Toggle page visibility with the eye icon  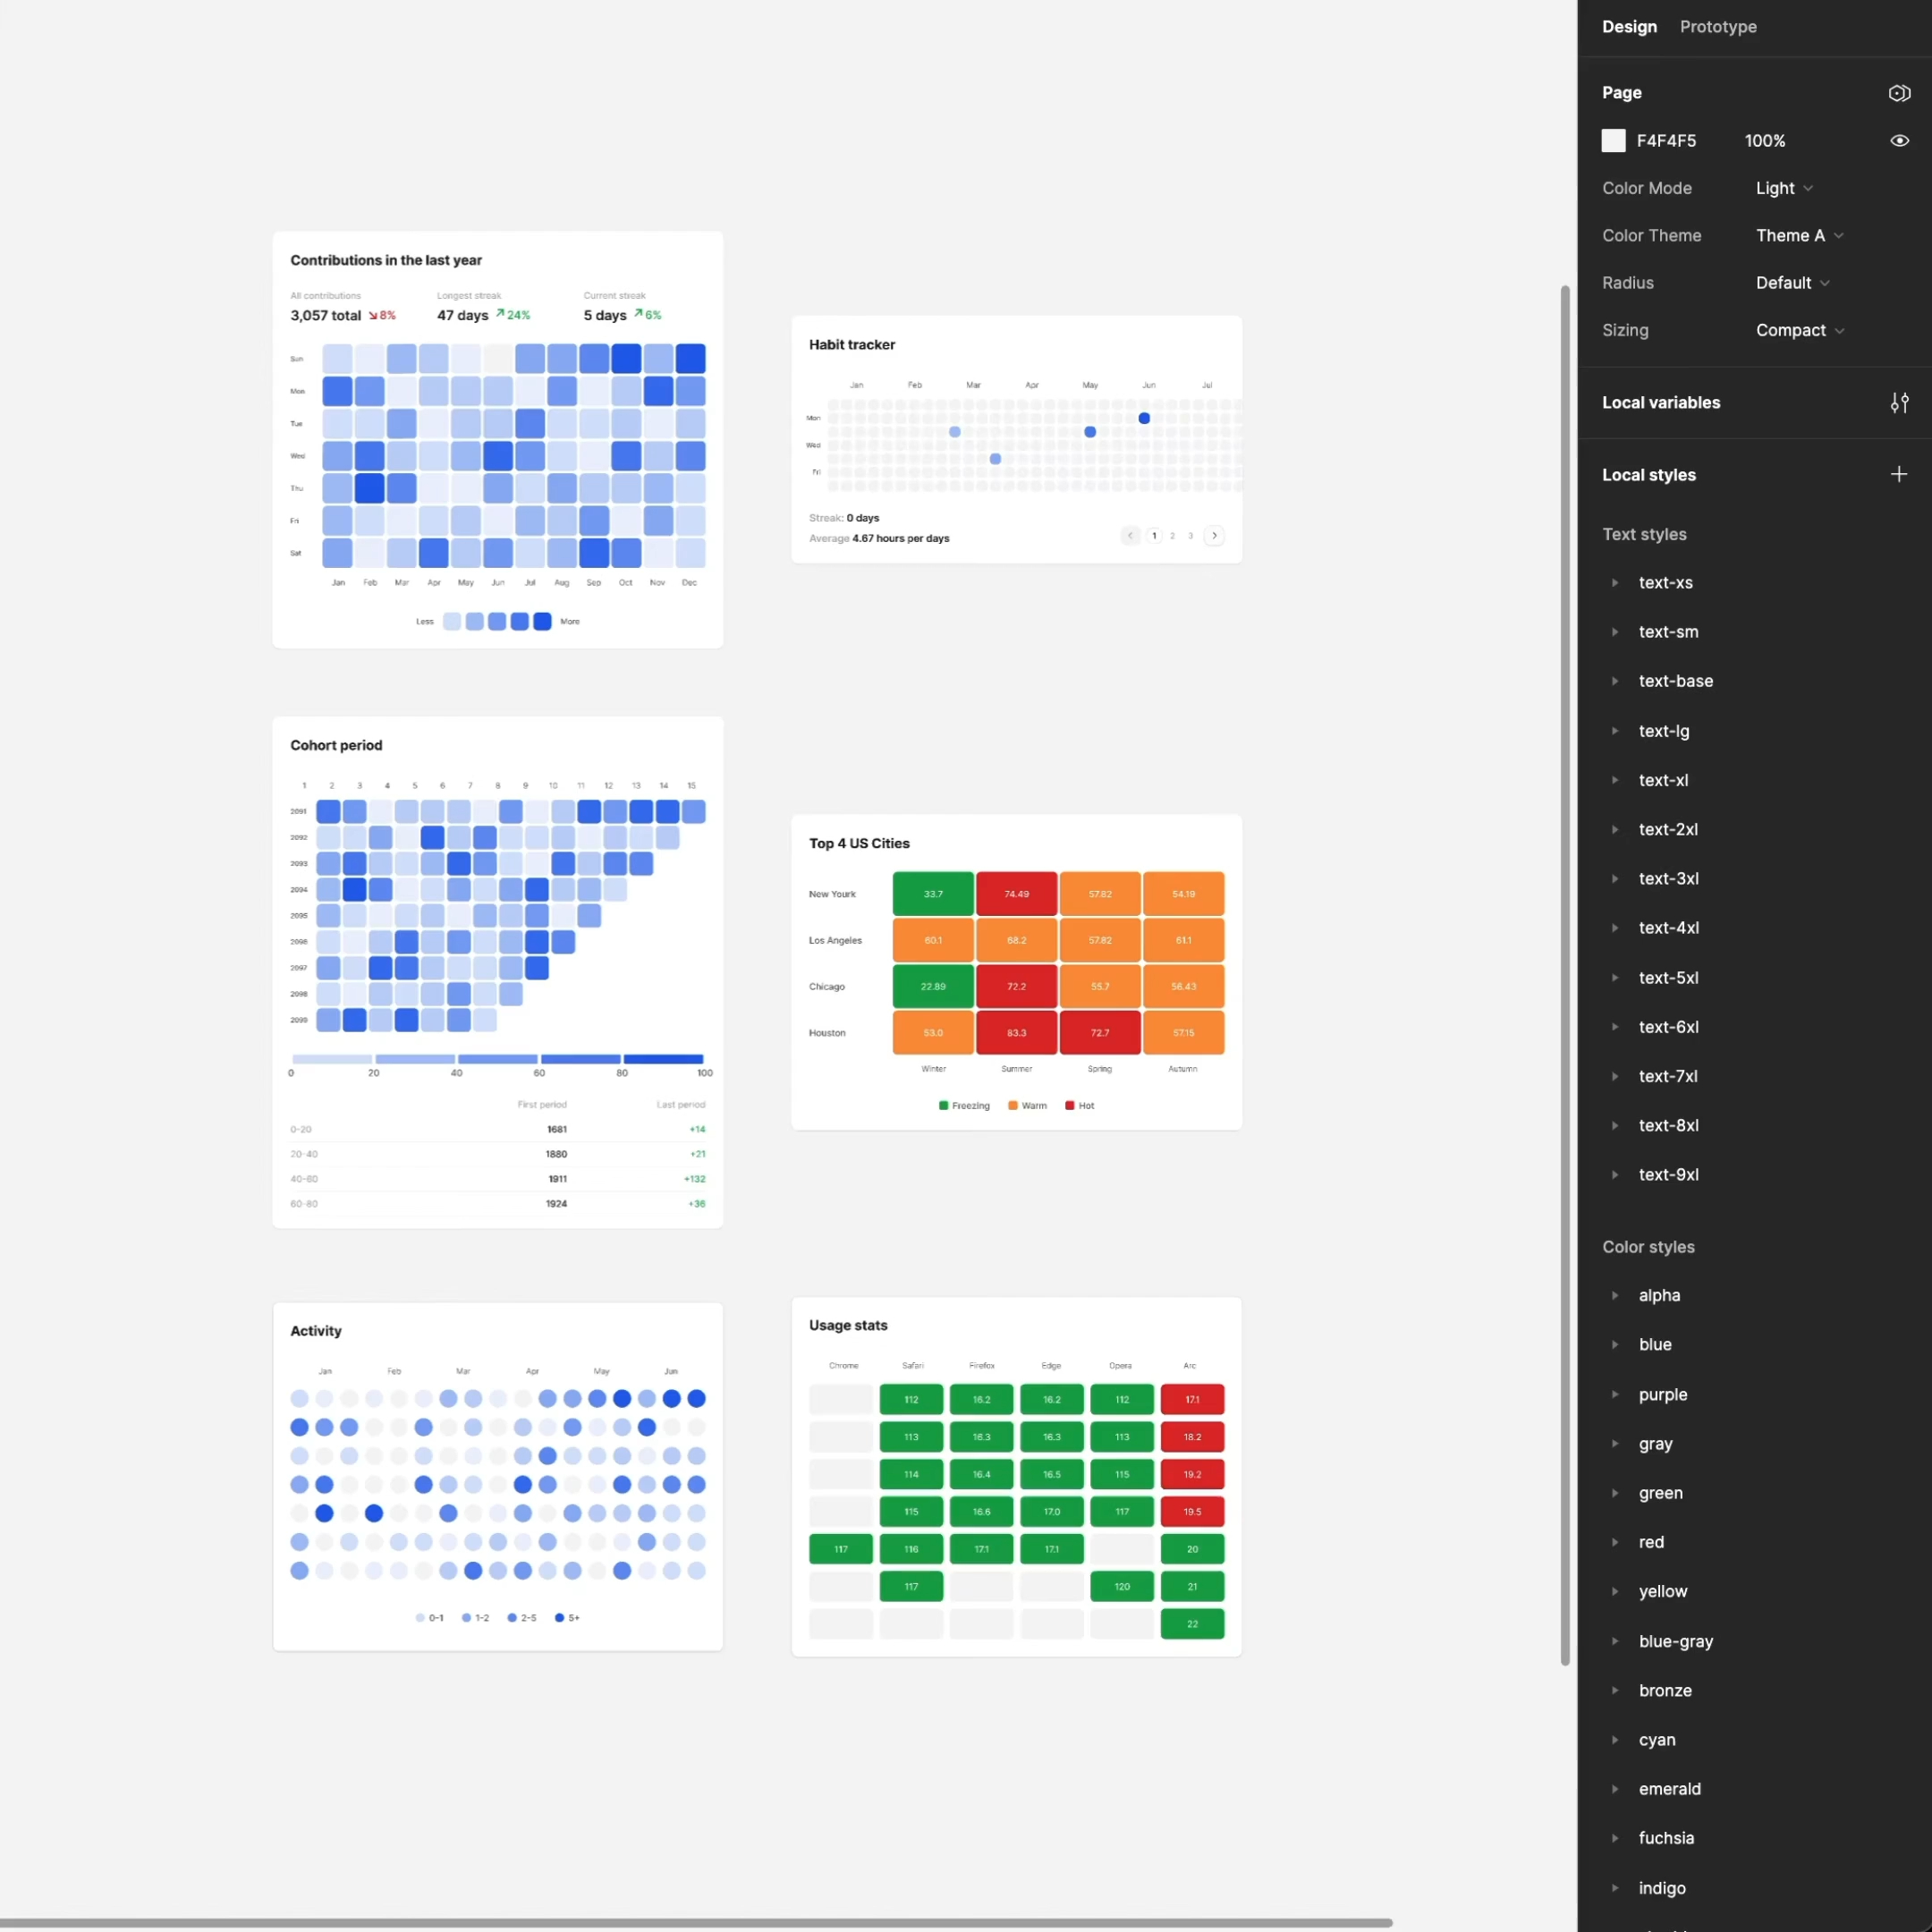coord(1899,140)
